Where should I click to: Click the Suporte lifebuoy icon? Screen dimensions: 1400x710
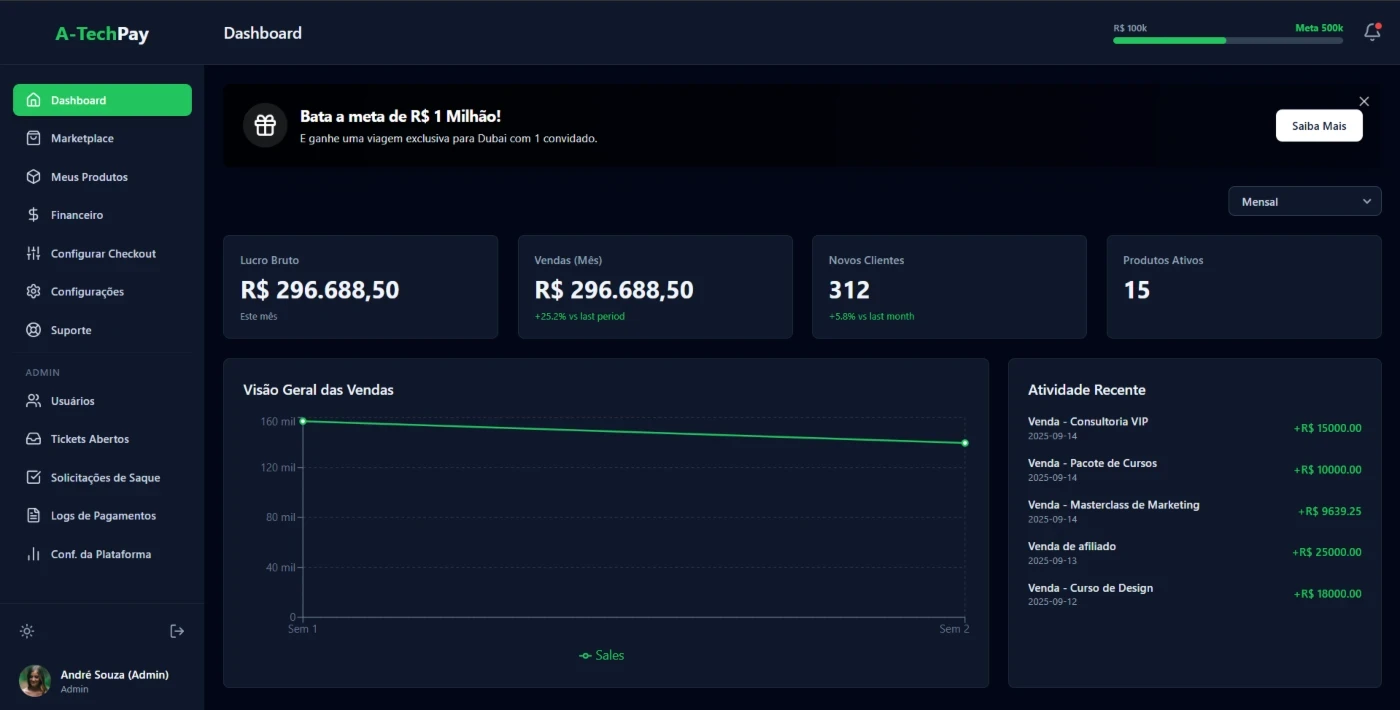[33, 330]
